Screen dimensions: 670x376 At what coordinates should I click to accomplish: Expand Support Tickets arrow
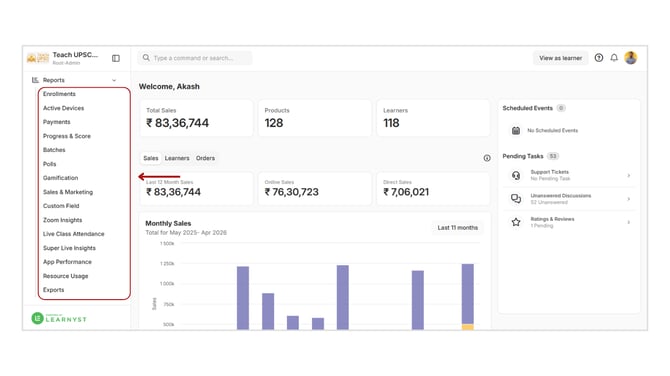tap(629, 176)
